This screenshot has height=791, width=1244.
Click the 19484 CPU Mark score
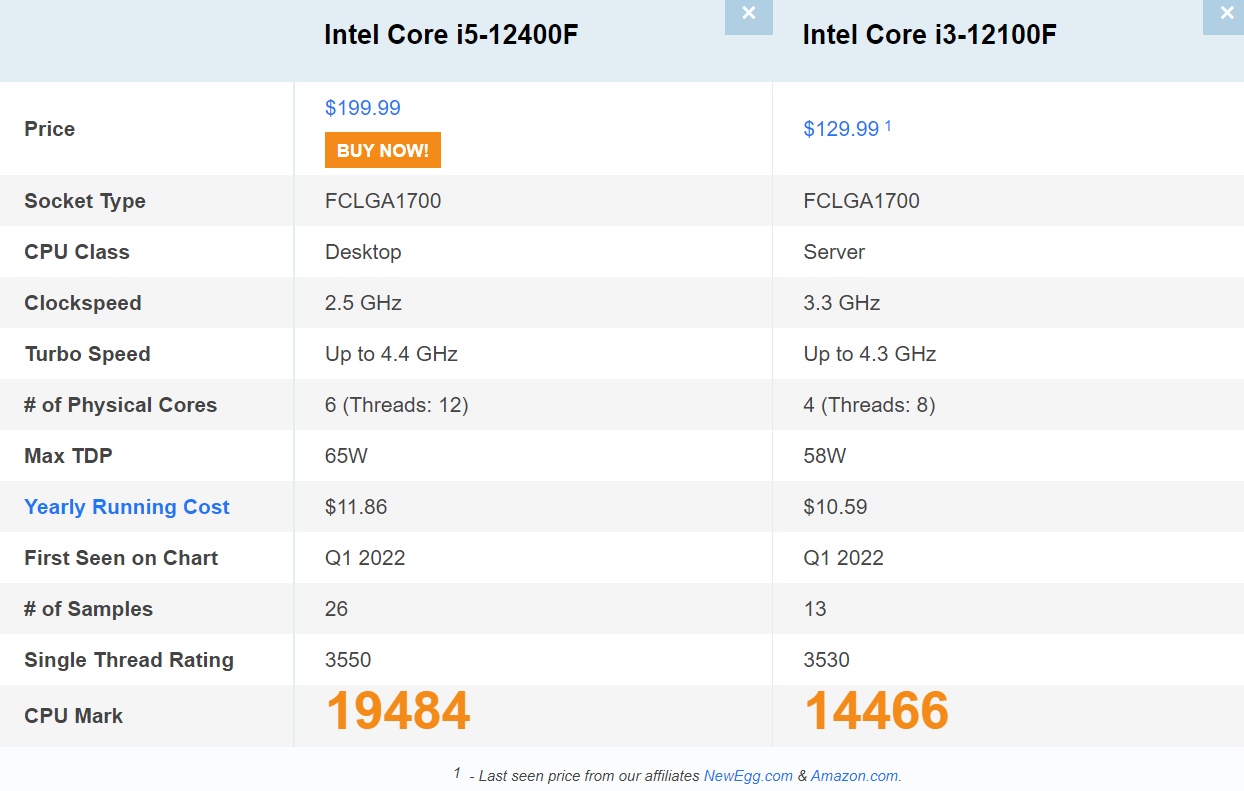point(398,711)
